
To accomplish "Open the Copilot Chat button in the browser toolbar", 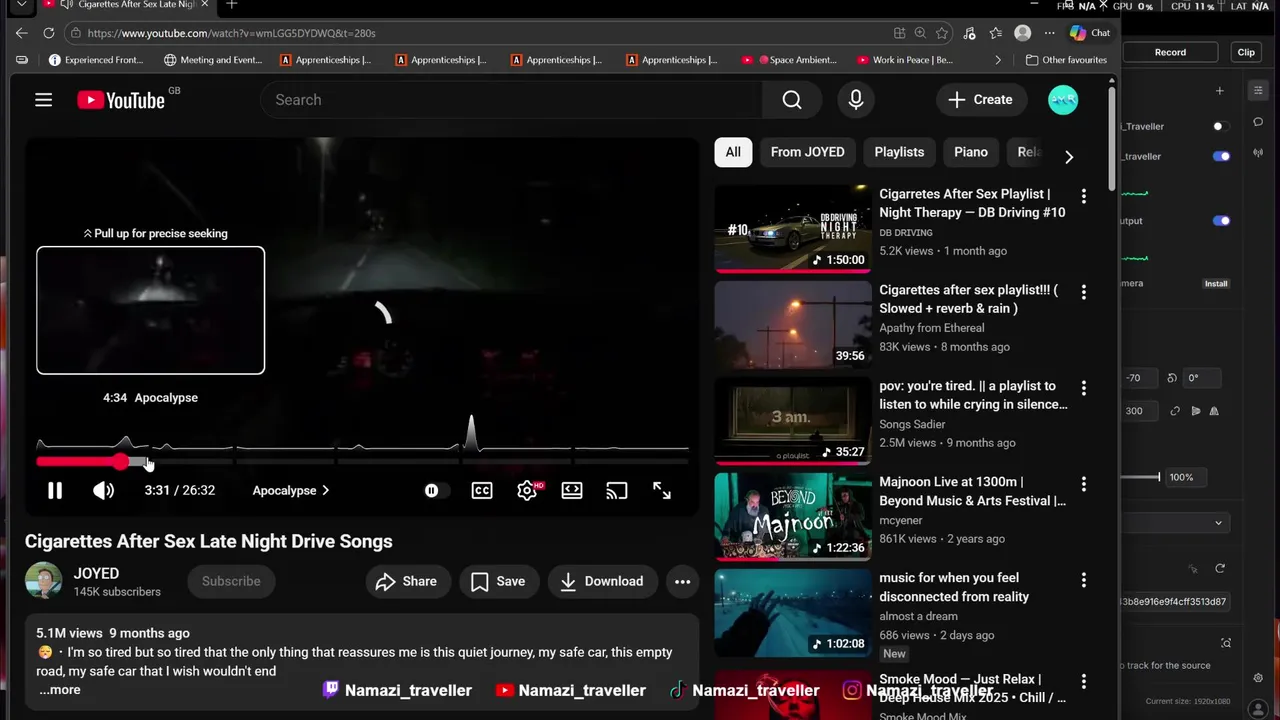I will [x=1090, y=33].
